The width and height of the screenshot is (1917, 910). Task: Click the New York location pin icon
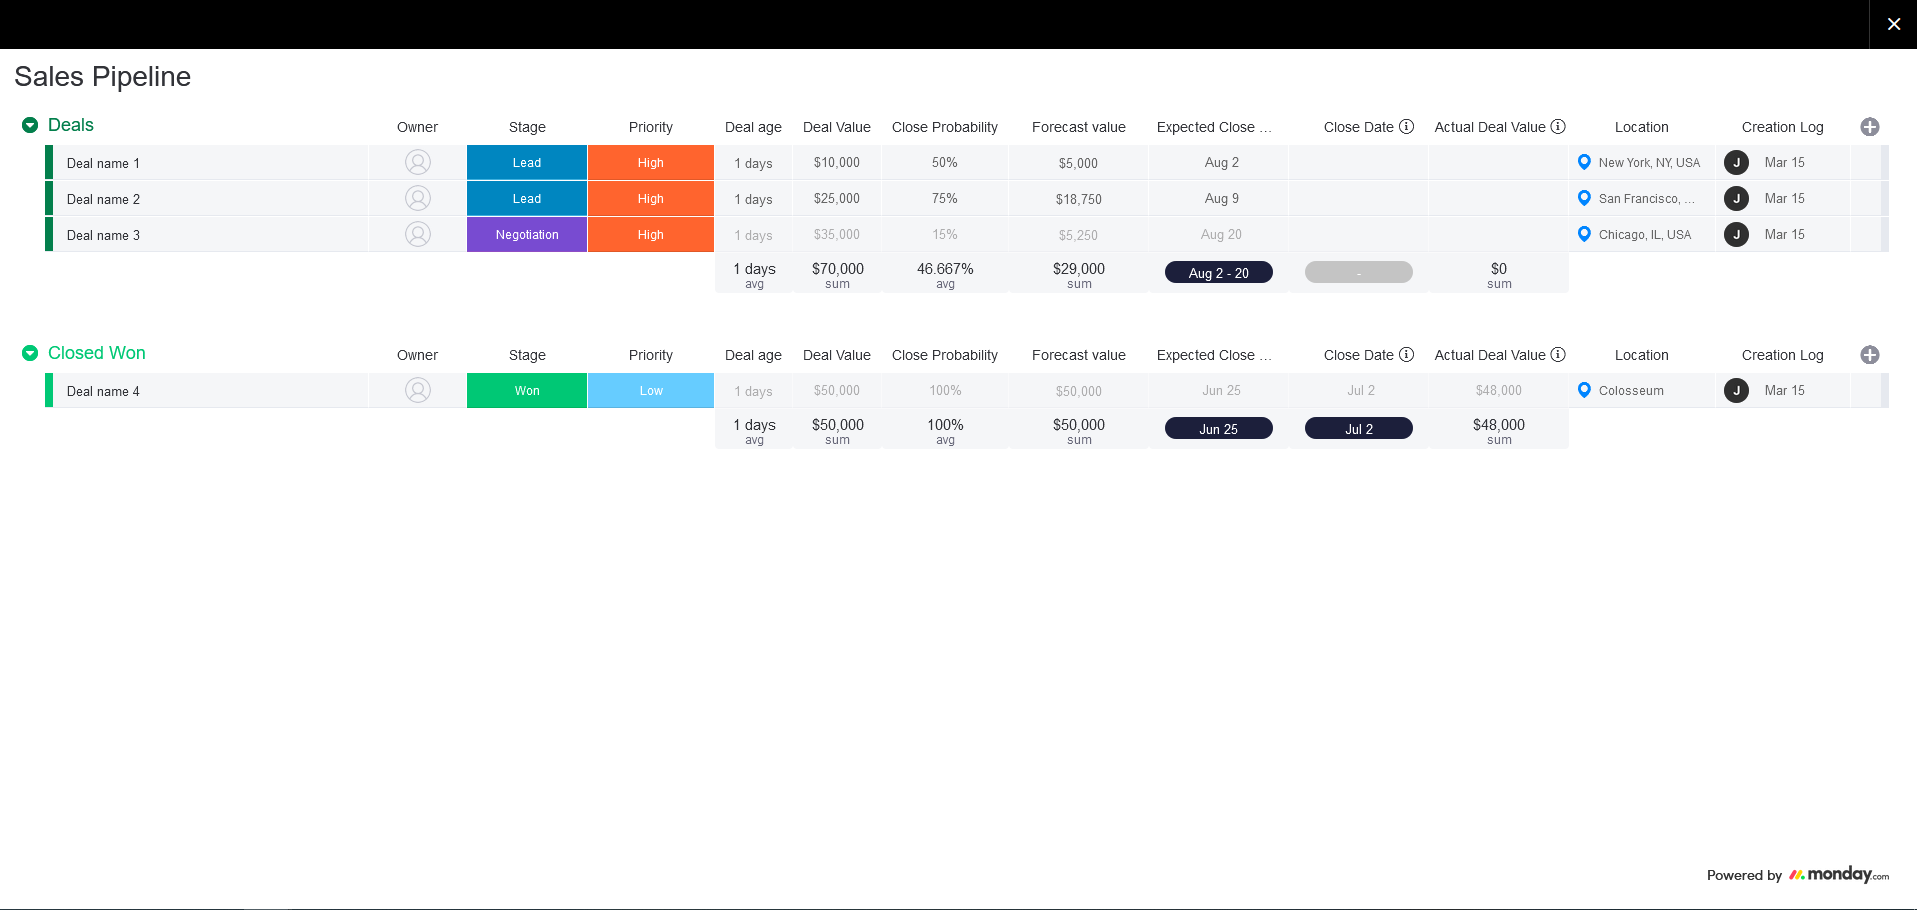pos(1584,162)
